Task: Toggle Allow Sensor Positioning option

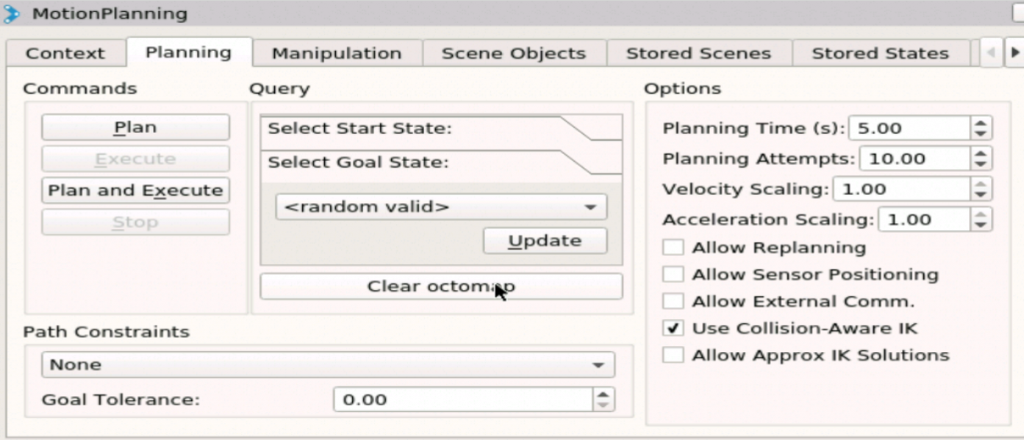Action: [674, 274]
